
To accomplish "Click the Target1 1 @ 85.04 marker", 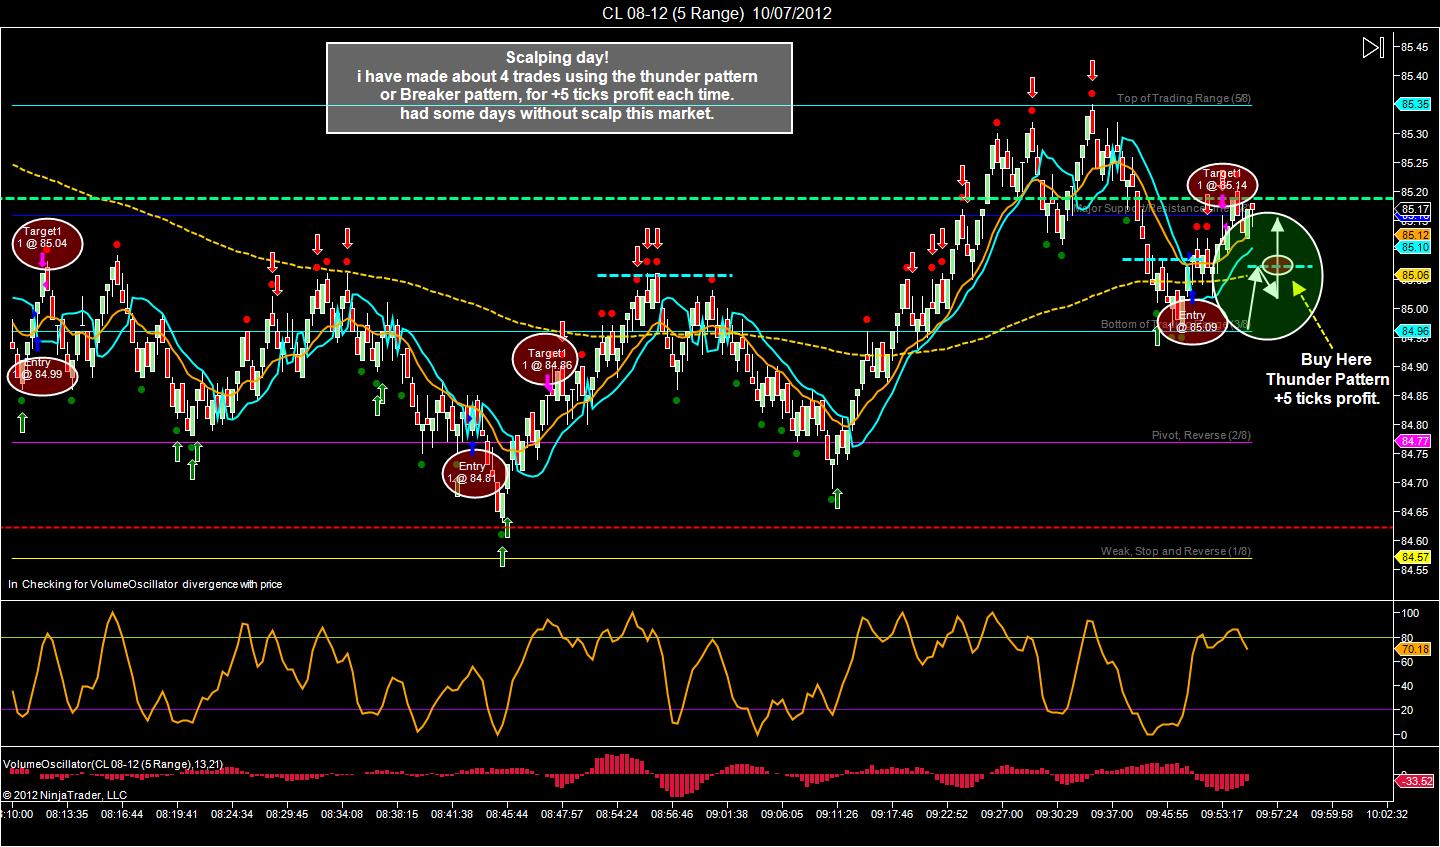I will click(48, 242).
